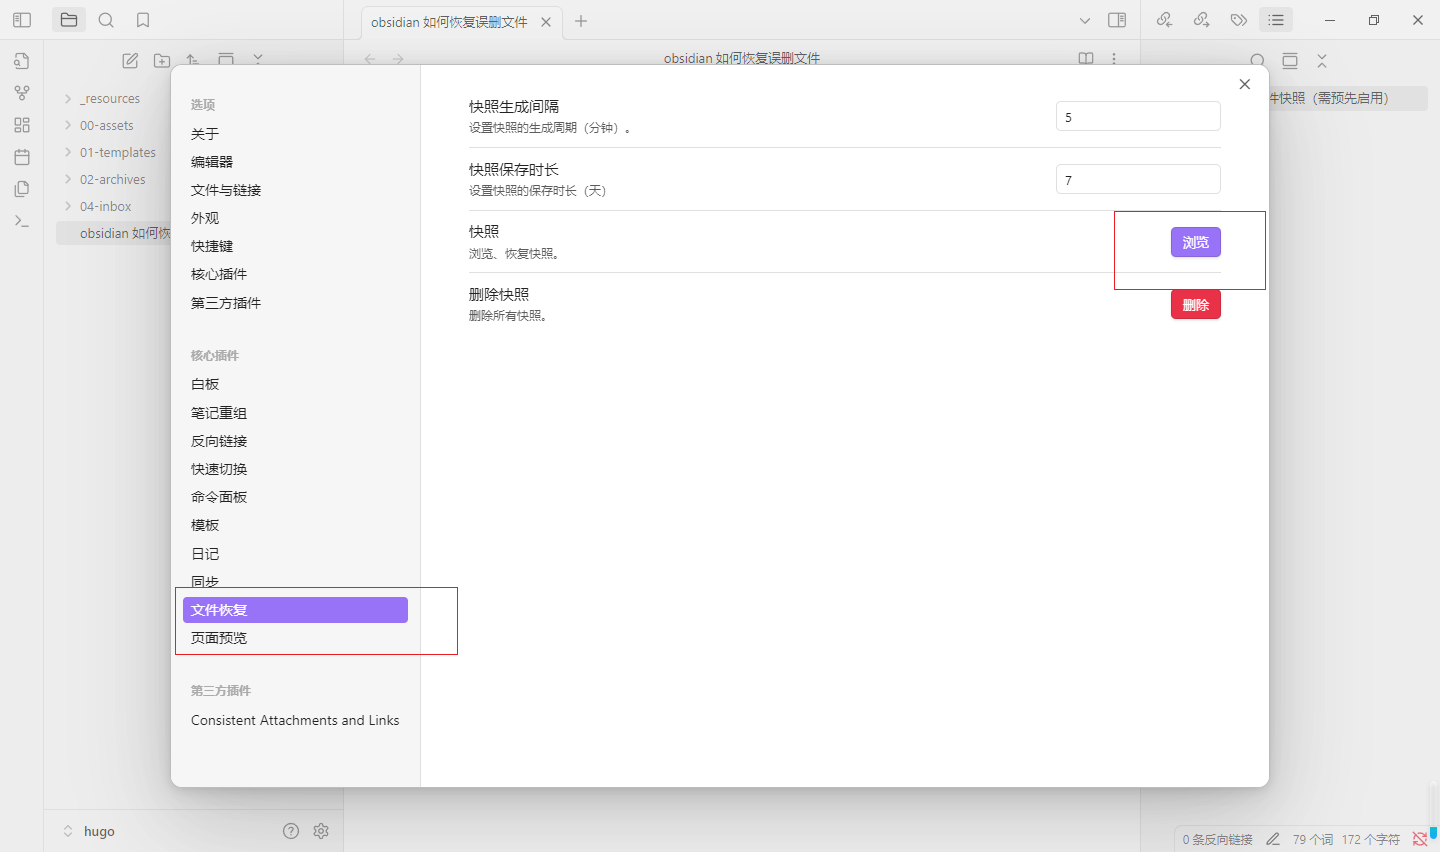Open the bookmarks panel icon
Image resolution: width=1440 pixels, height=852 pixels.
pos(143,20)
